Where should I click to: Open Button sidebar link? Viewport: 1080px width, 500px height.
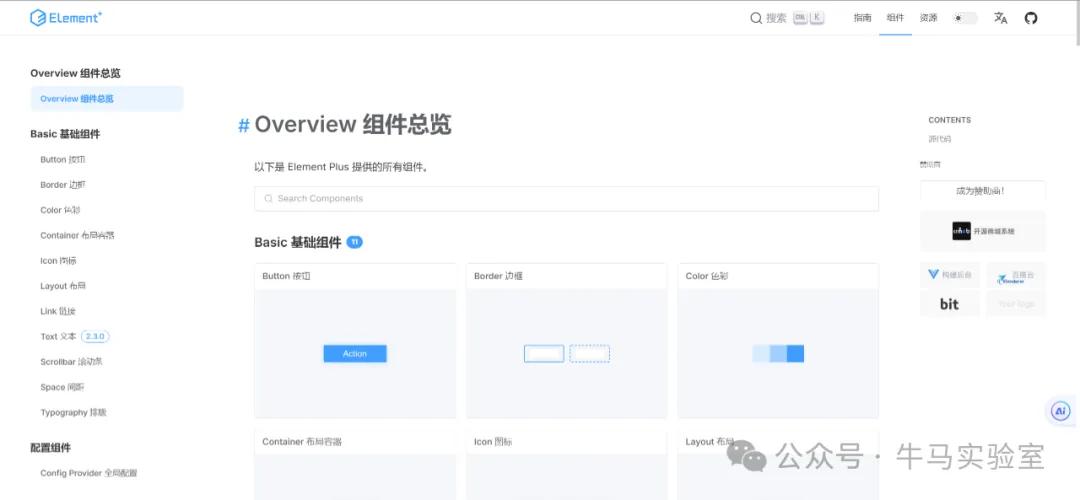click(x=63, y=159)
